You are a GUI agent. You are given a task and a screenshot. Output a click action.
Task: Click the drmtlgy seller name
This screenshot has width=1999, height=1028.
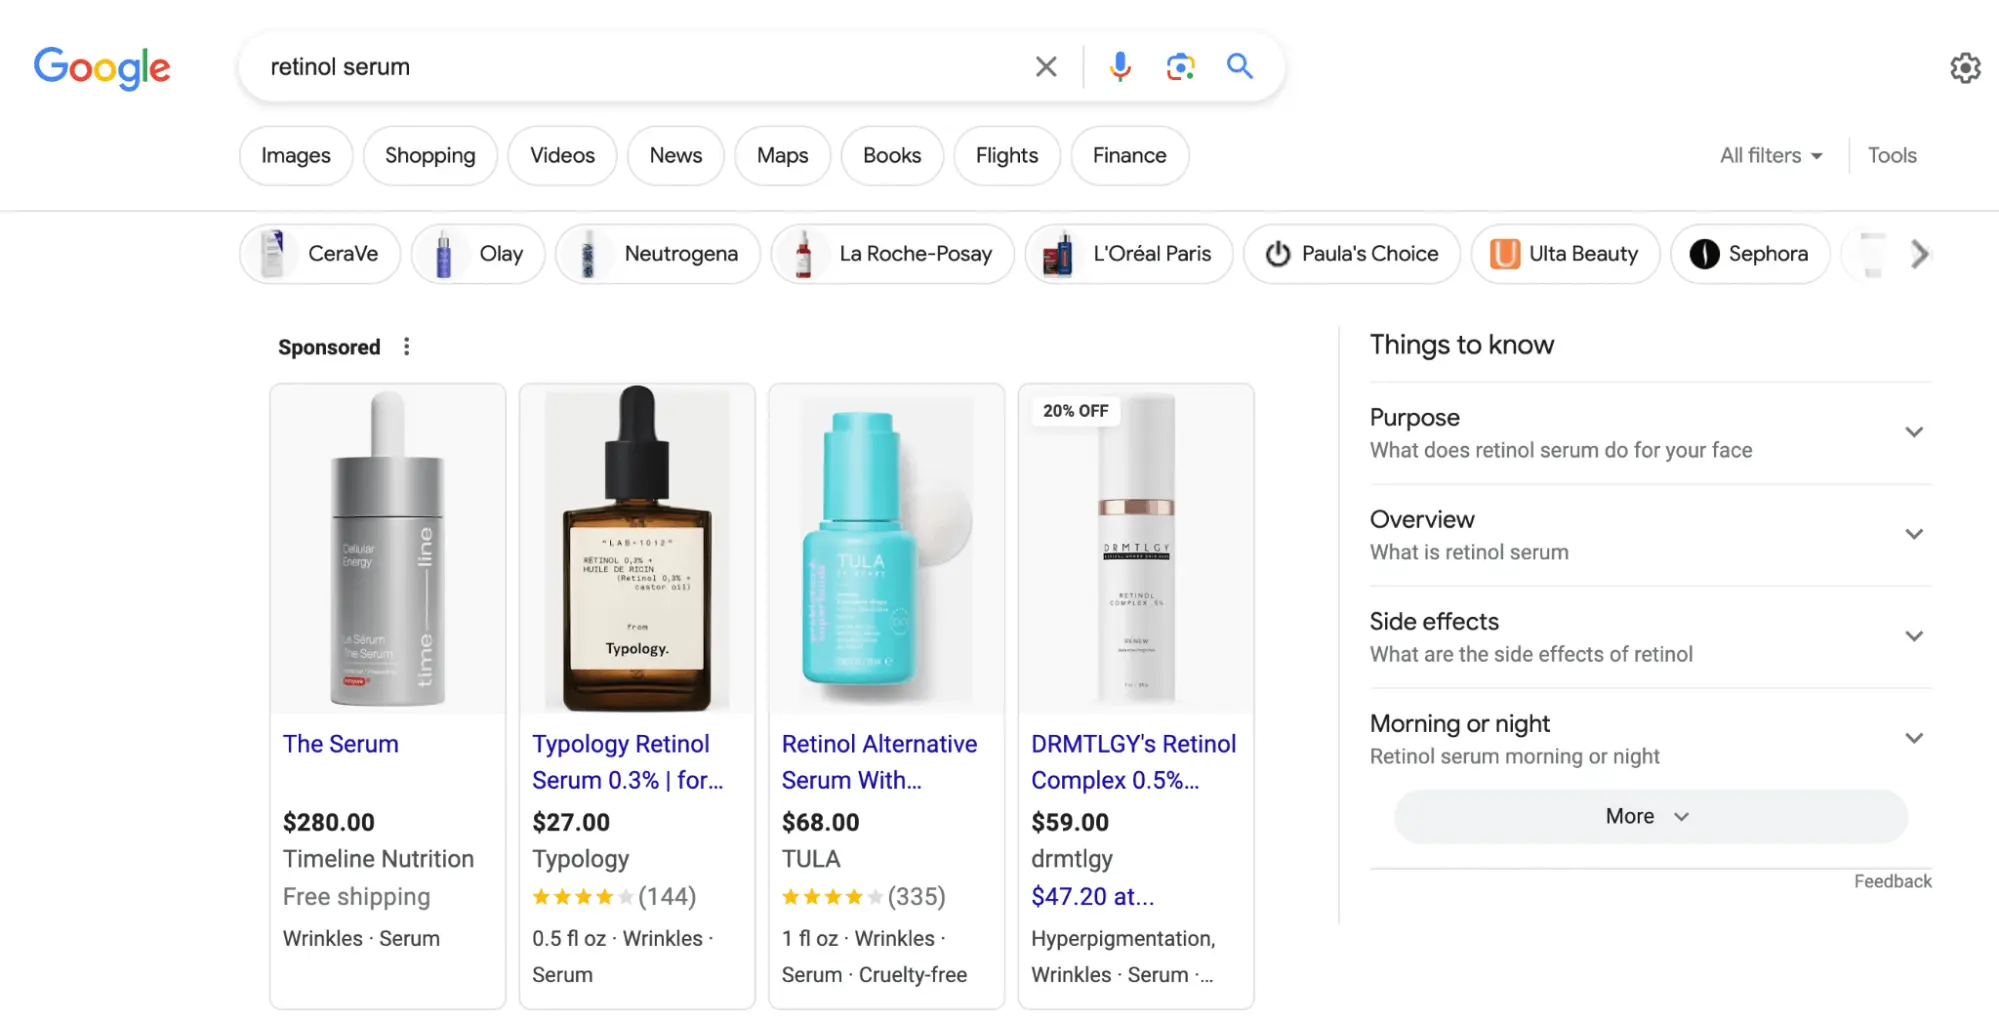click(1072, 860)
